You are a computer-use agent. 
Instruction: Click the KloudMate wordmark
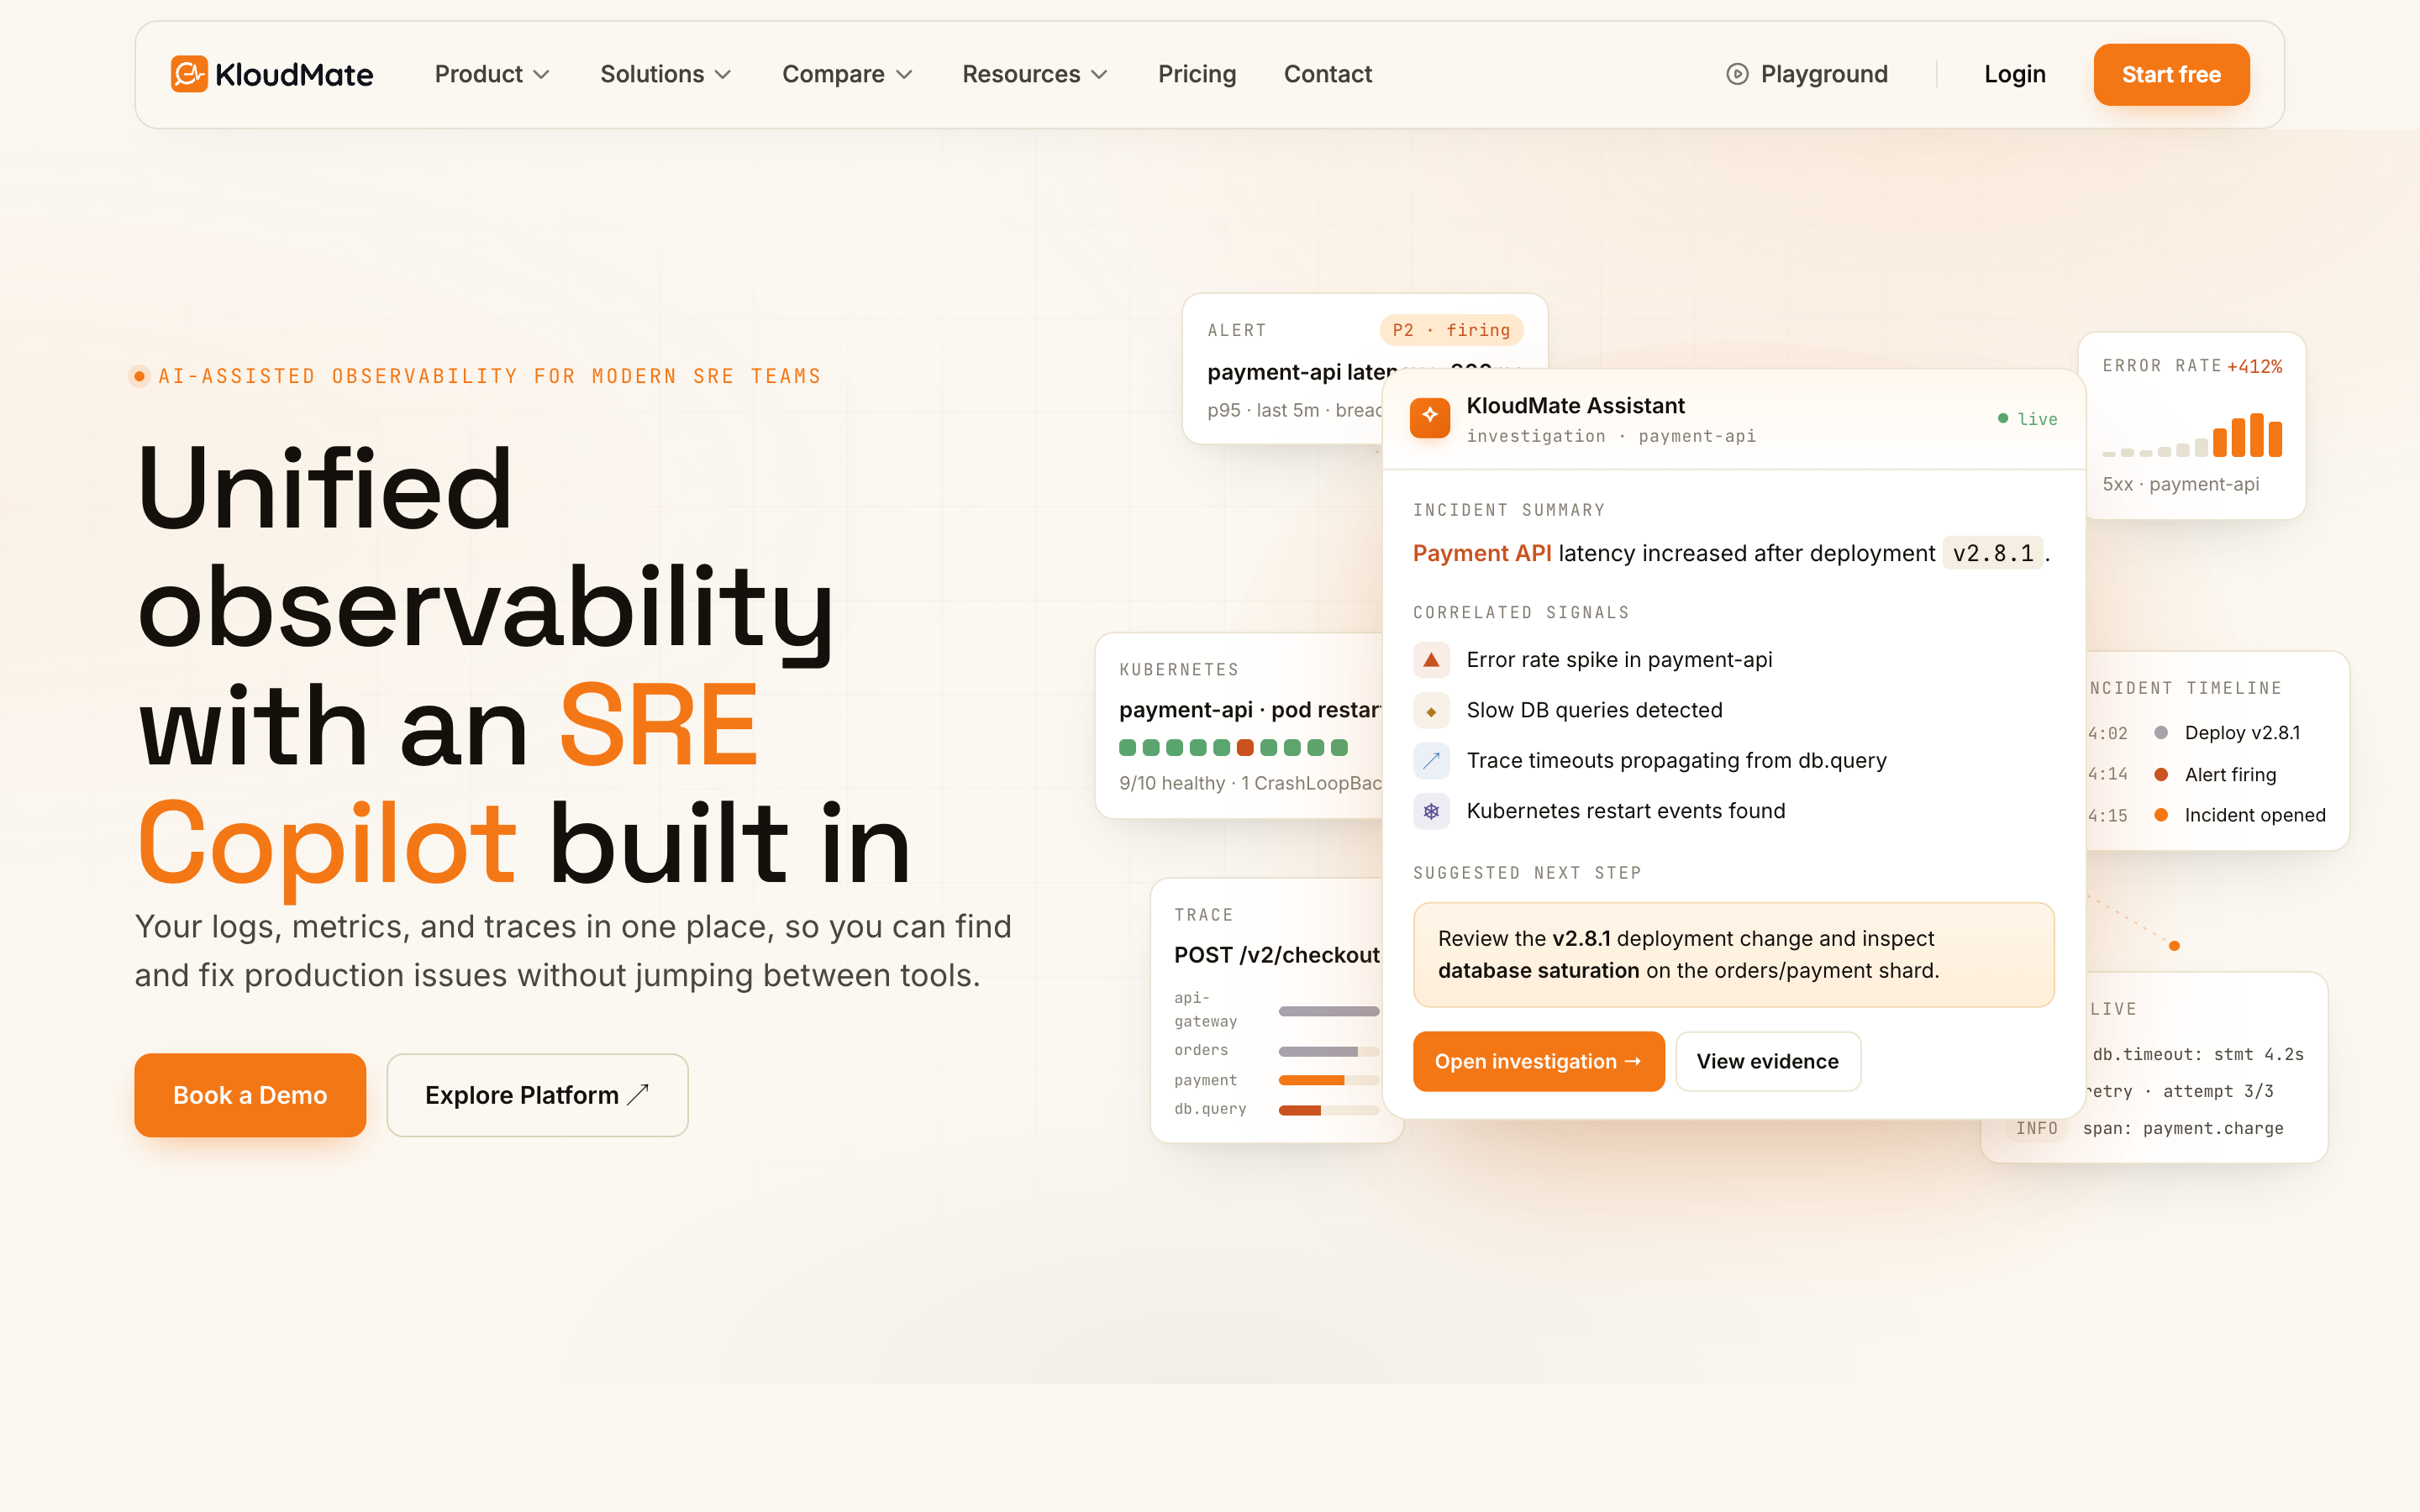point(294,75)
